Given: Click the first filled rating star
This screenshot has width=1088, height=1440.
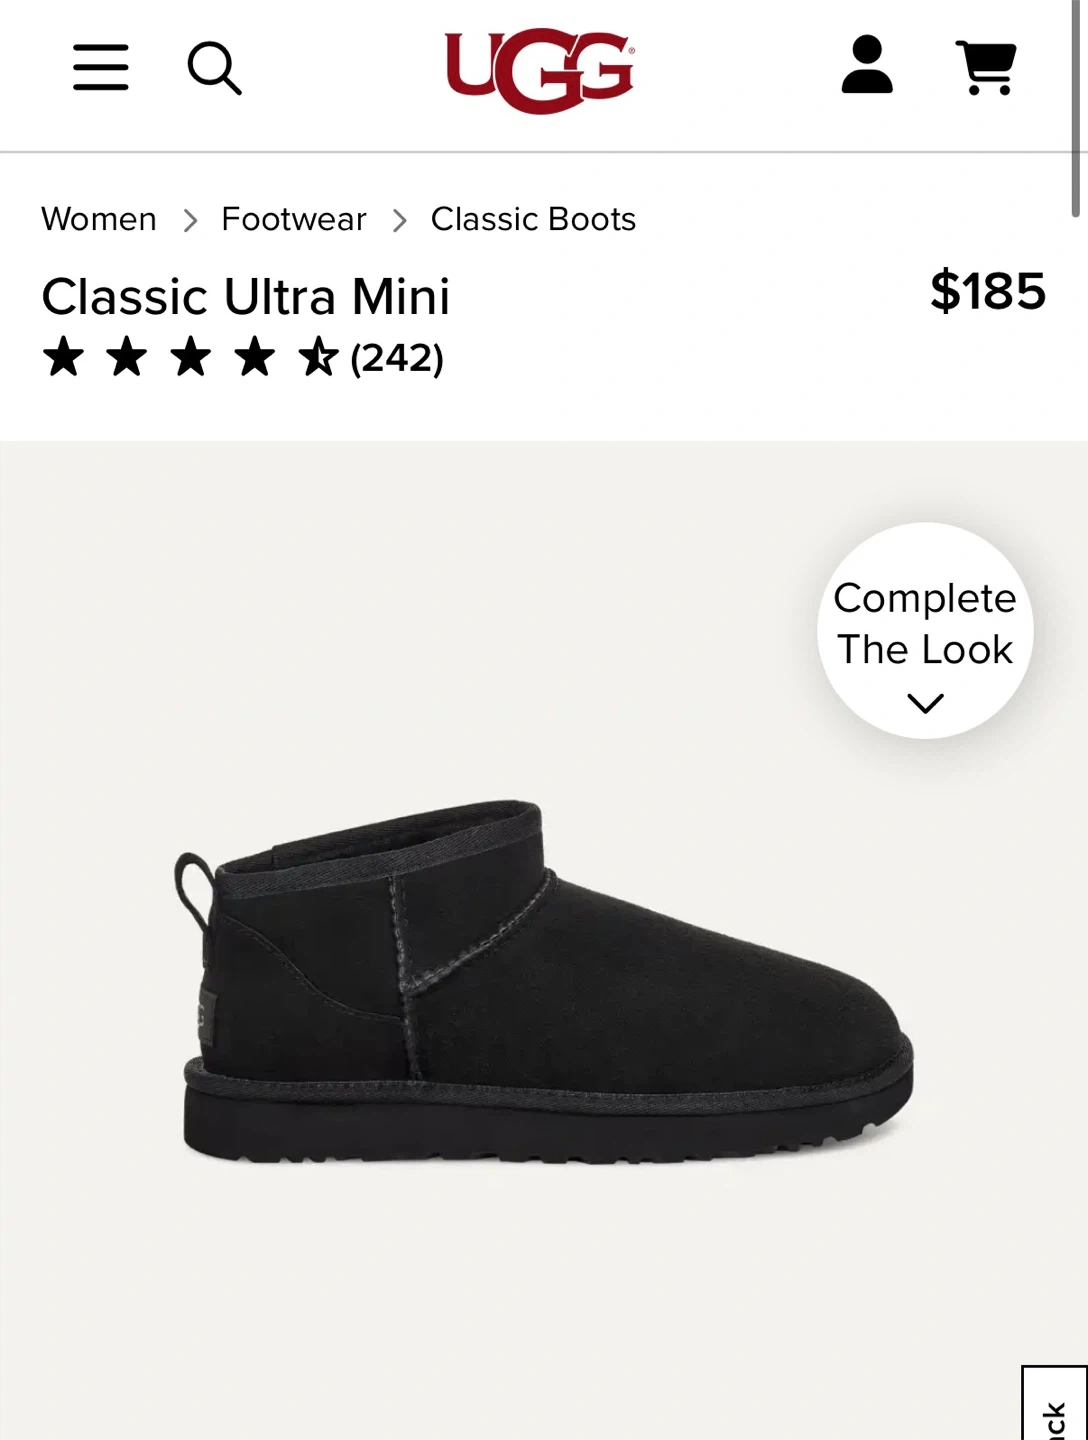Looking at the screenshot, I should click(63, 357).
